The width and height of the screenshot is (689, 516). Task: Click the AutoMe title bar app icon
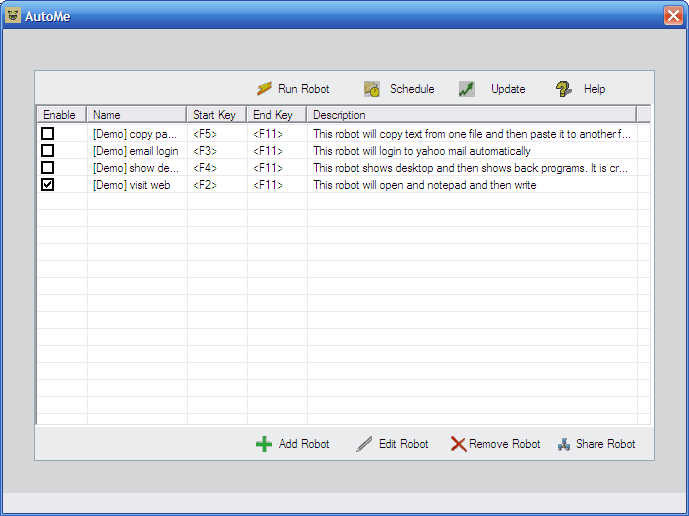click(13, 15)
